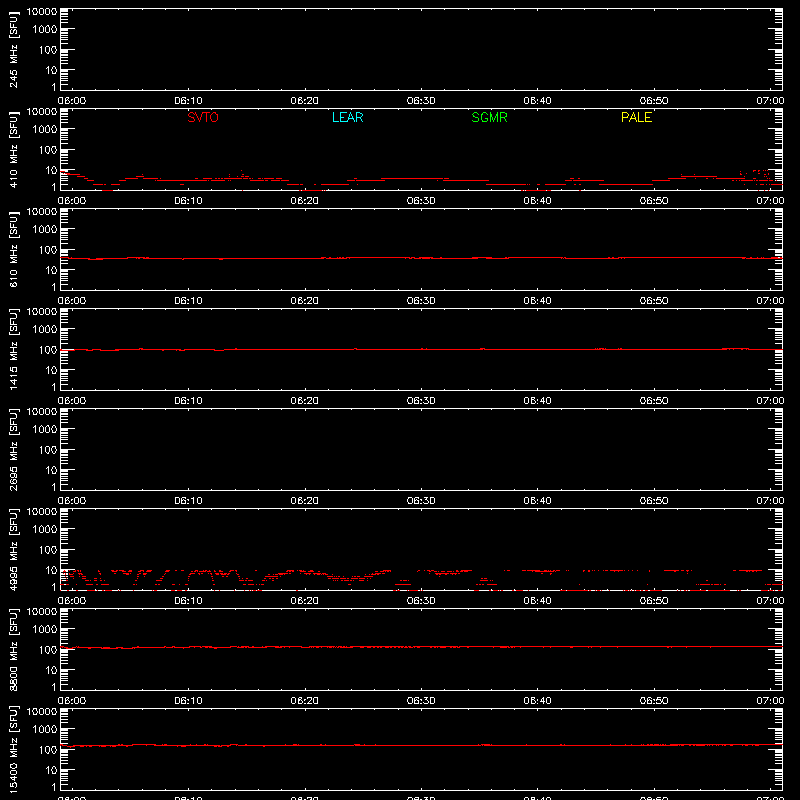This screenshot has height=800, width=800.
Task: Click the red flux trace in 610 MHz panel
Action: tap(421, 258)
